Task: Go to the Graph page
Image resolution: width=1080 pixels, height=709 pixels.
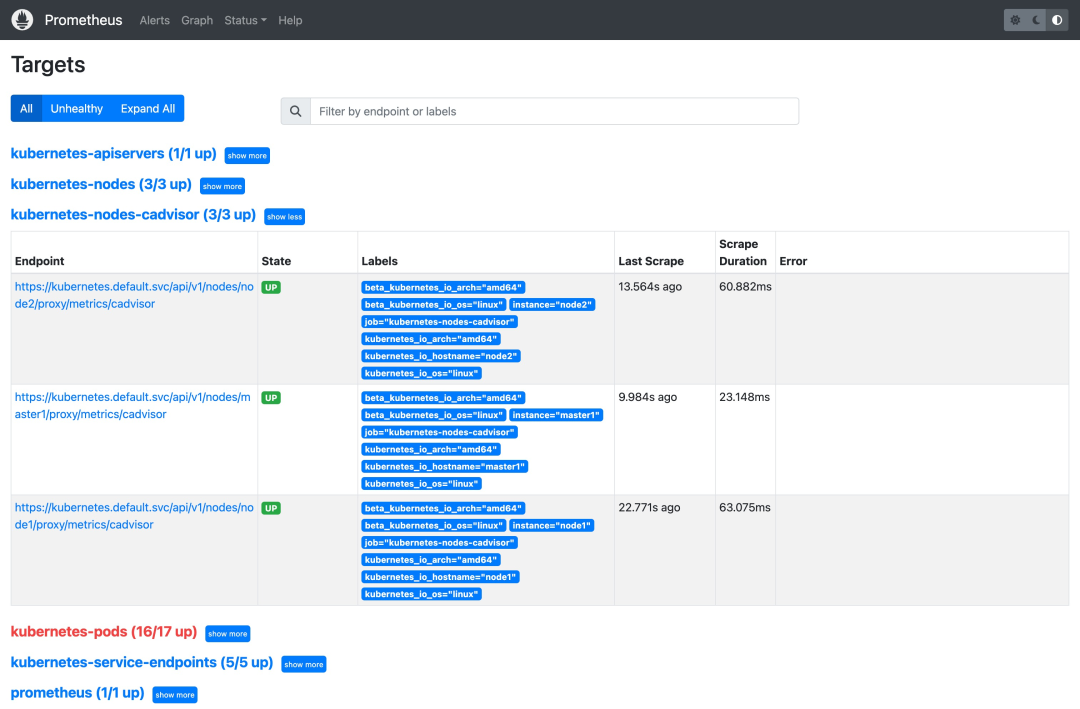Action: pyautogui.click(x=197, y=20)
